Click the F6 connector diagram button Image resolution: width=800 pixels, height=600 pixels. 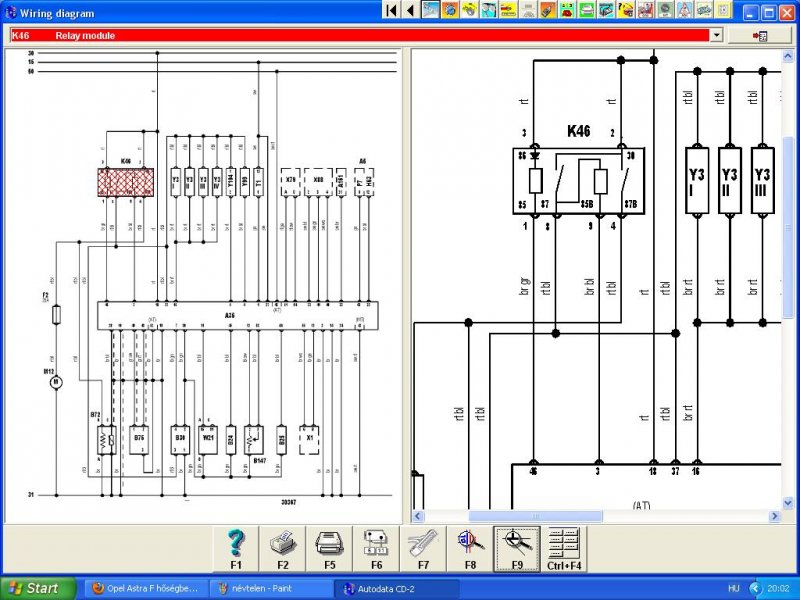[x=377, y=549]
